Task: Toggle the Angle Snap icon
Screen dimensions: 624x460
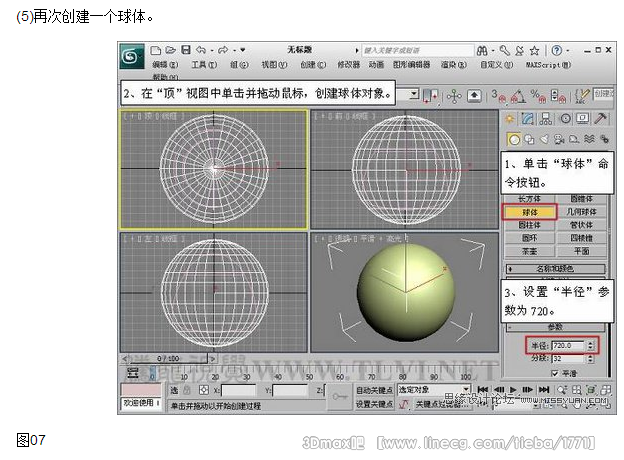Action: click(x=518, y=96)
